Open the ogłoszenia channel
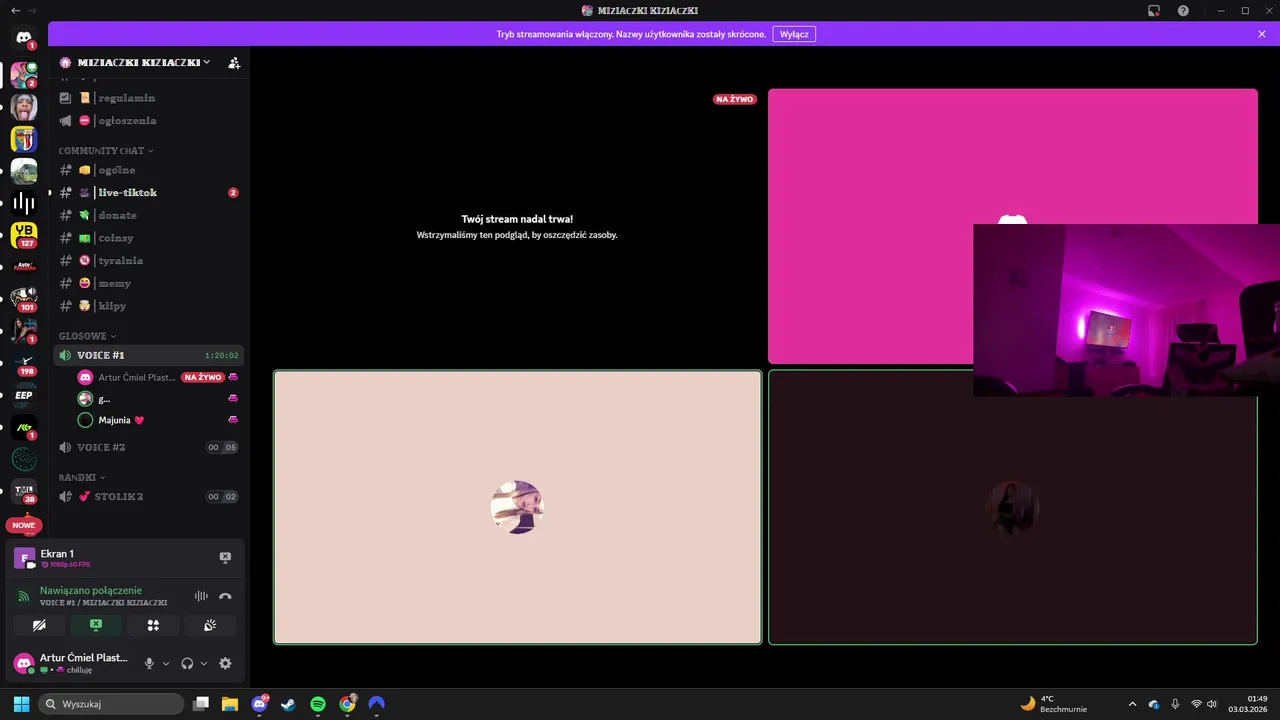1280x720 pixels. tap(148, 121)
